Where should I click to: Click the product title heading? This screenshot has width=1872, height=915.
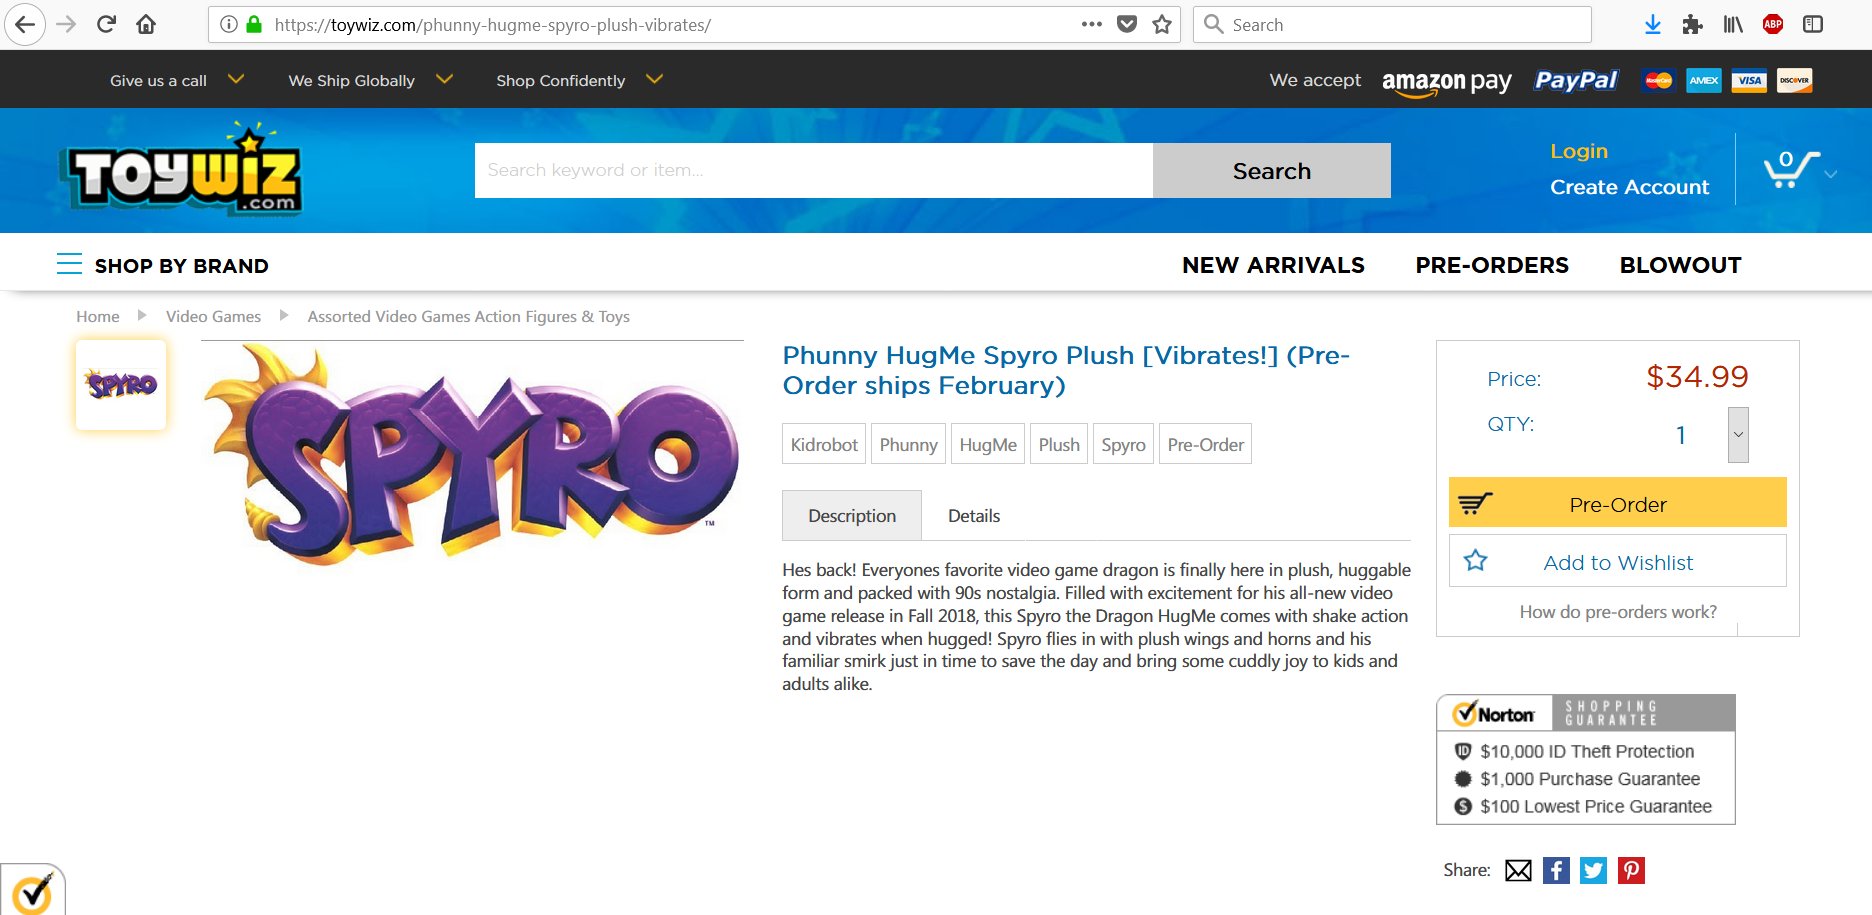(x=1066, y=370)
